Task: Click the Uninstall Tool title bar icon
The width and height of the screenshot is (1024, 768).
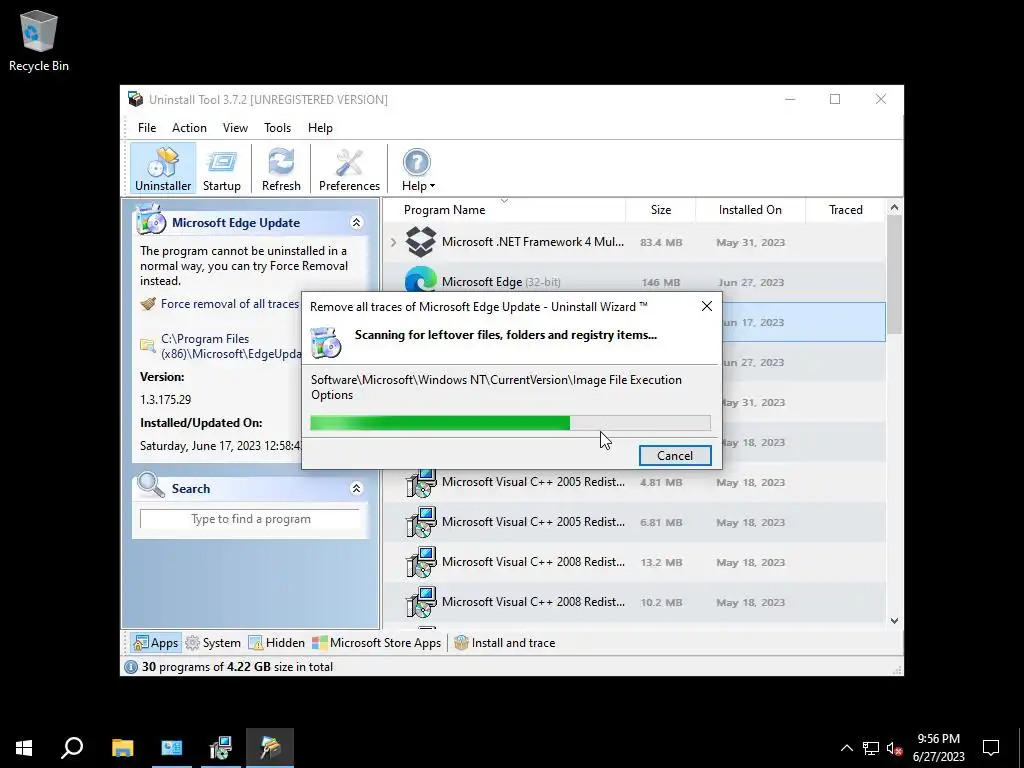Action: [136, 99]
